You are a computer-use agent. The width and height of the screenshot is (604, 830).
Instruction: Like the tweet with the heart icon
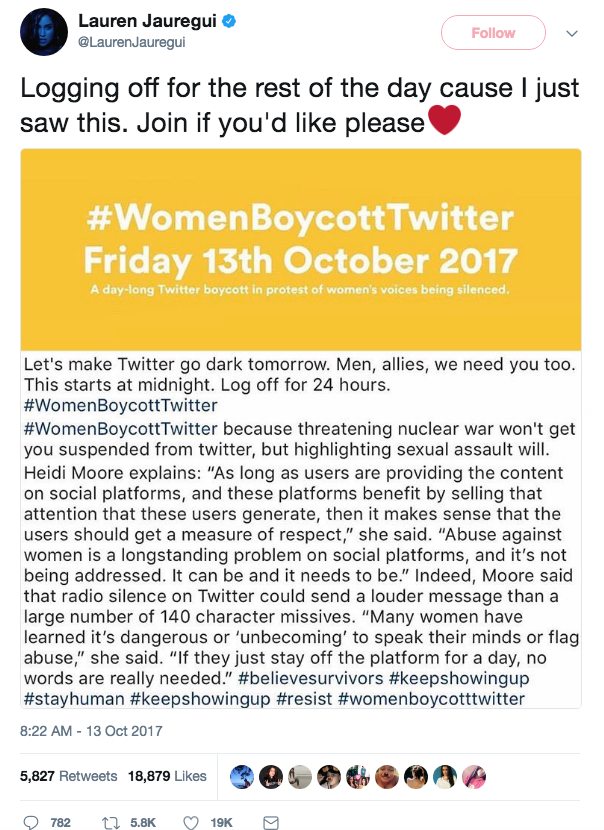190,822
